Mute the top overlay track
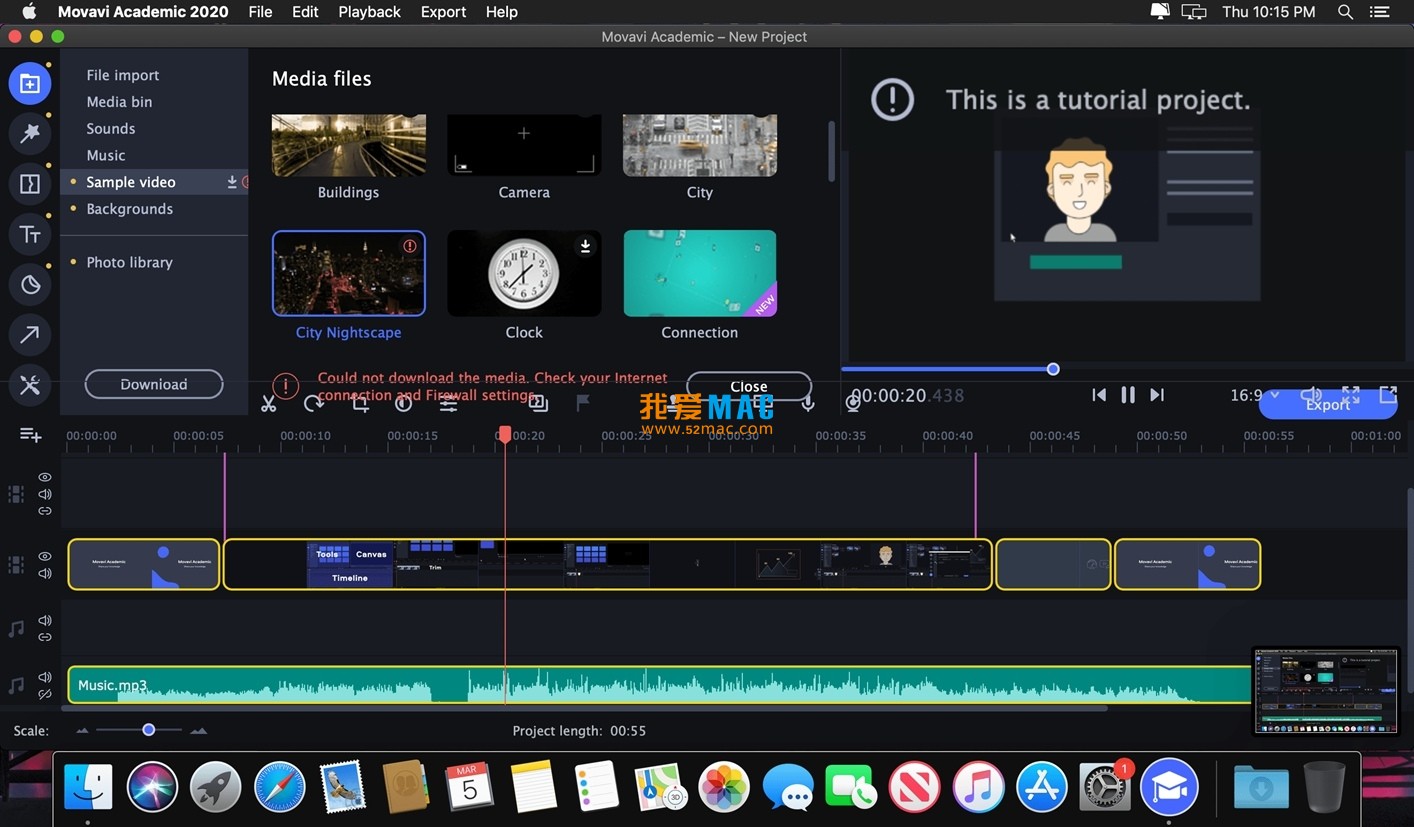Viewport: 1414px width, 827px height. click(x=45, y=494)
